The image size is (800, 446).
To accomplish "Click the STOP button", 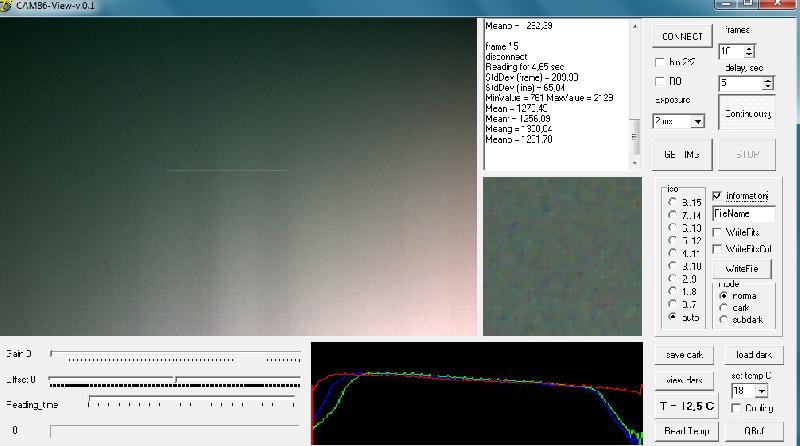I will coord(747,155).
